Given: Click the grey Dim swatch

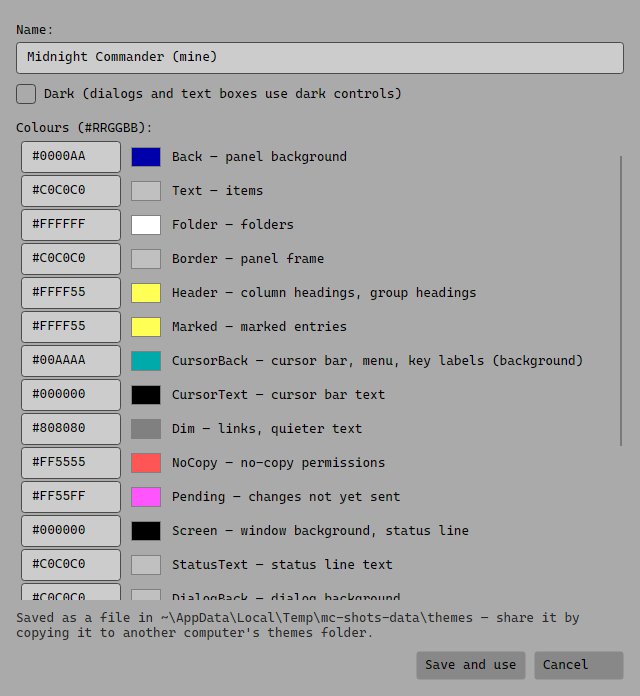Looking at the screenshot, I should (x=146, y=429).
